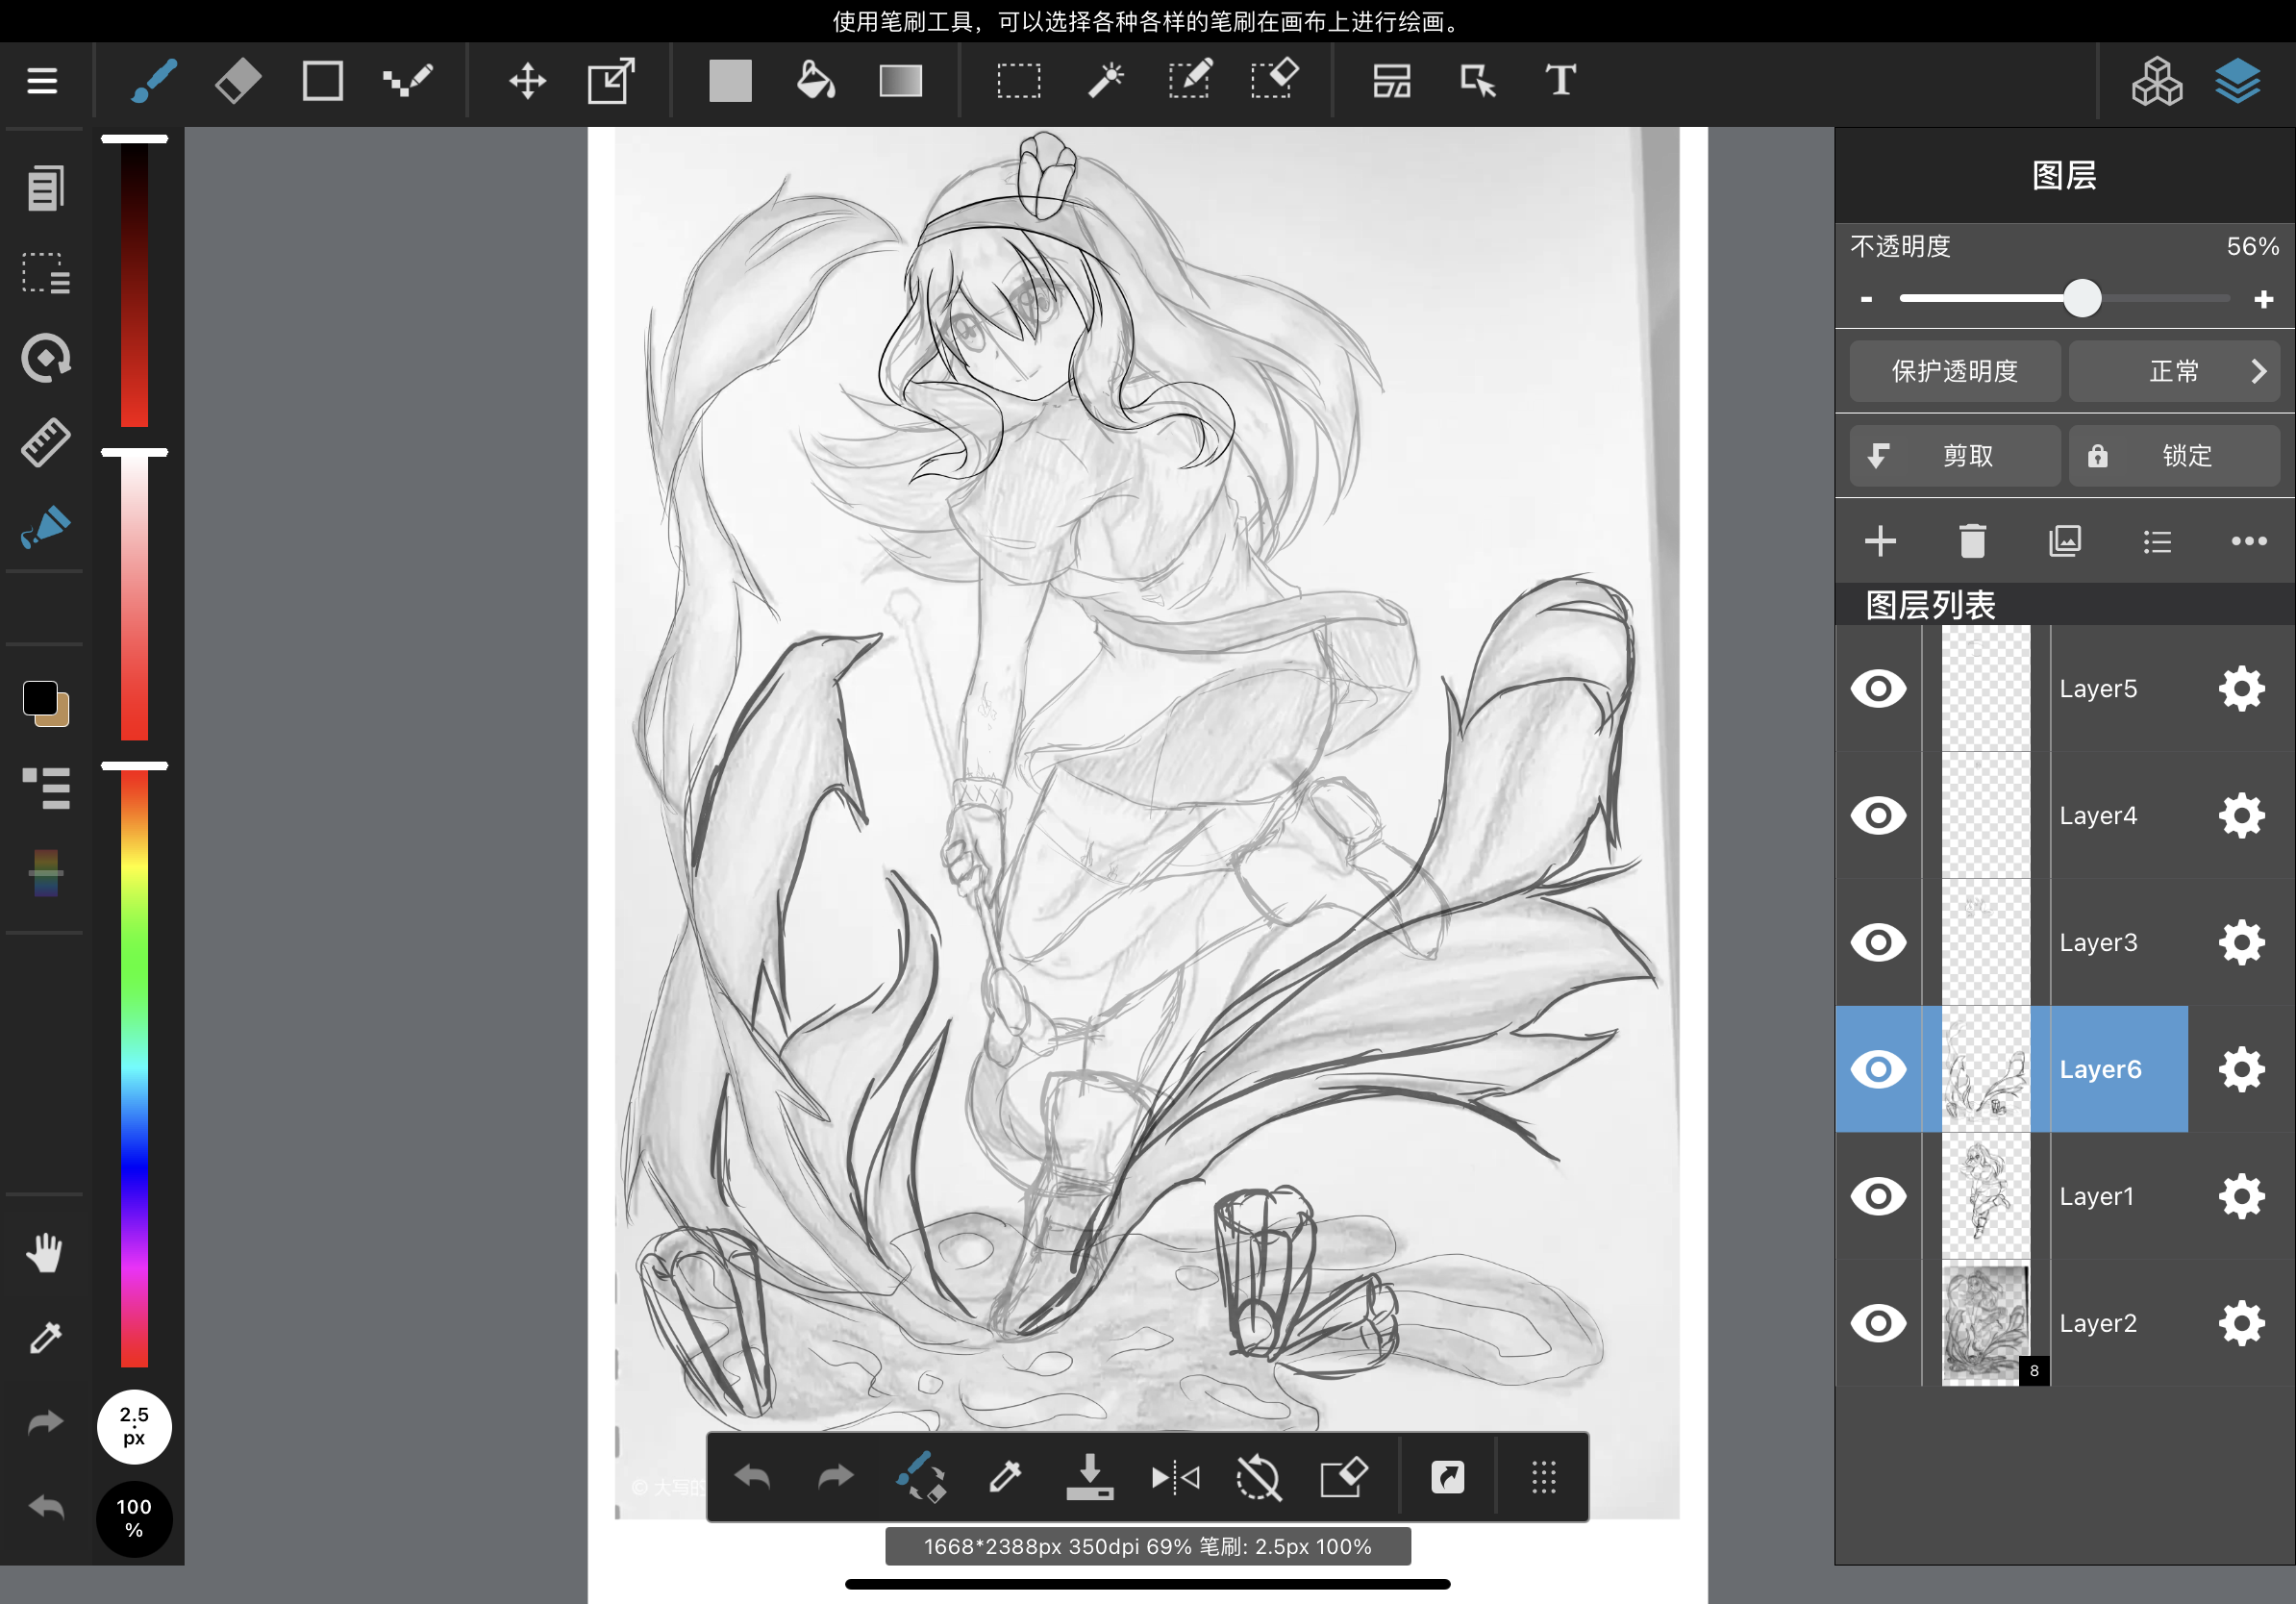Open the ruler snap settings icon

45,442
